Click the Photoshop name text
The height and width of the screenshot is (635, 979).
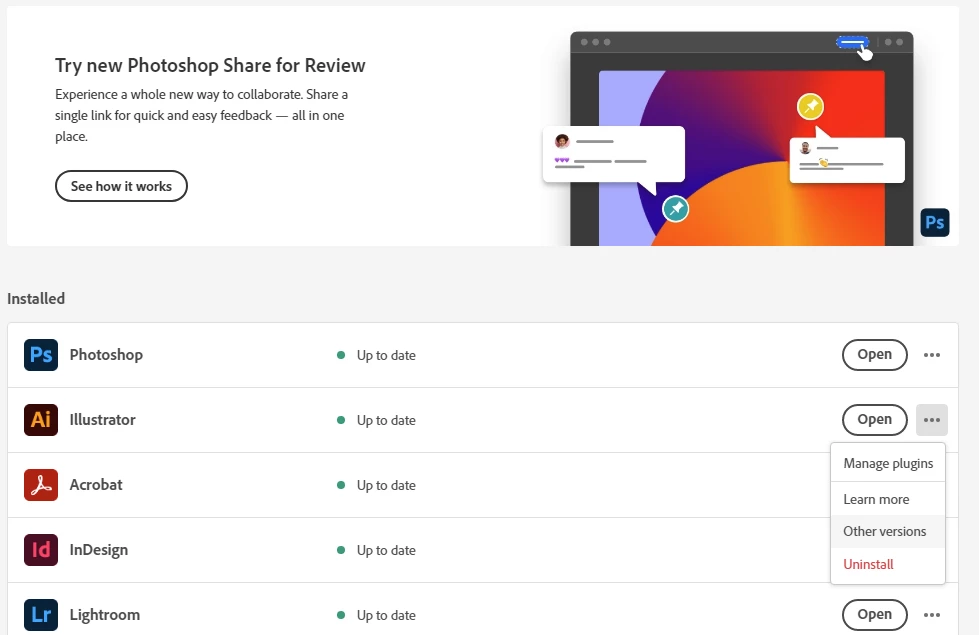pyautogui.click(x=106, y=355)
